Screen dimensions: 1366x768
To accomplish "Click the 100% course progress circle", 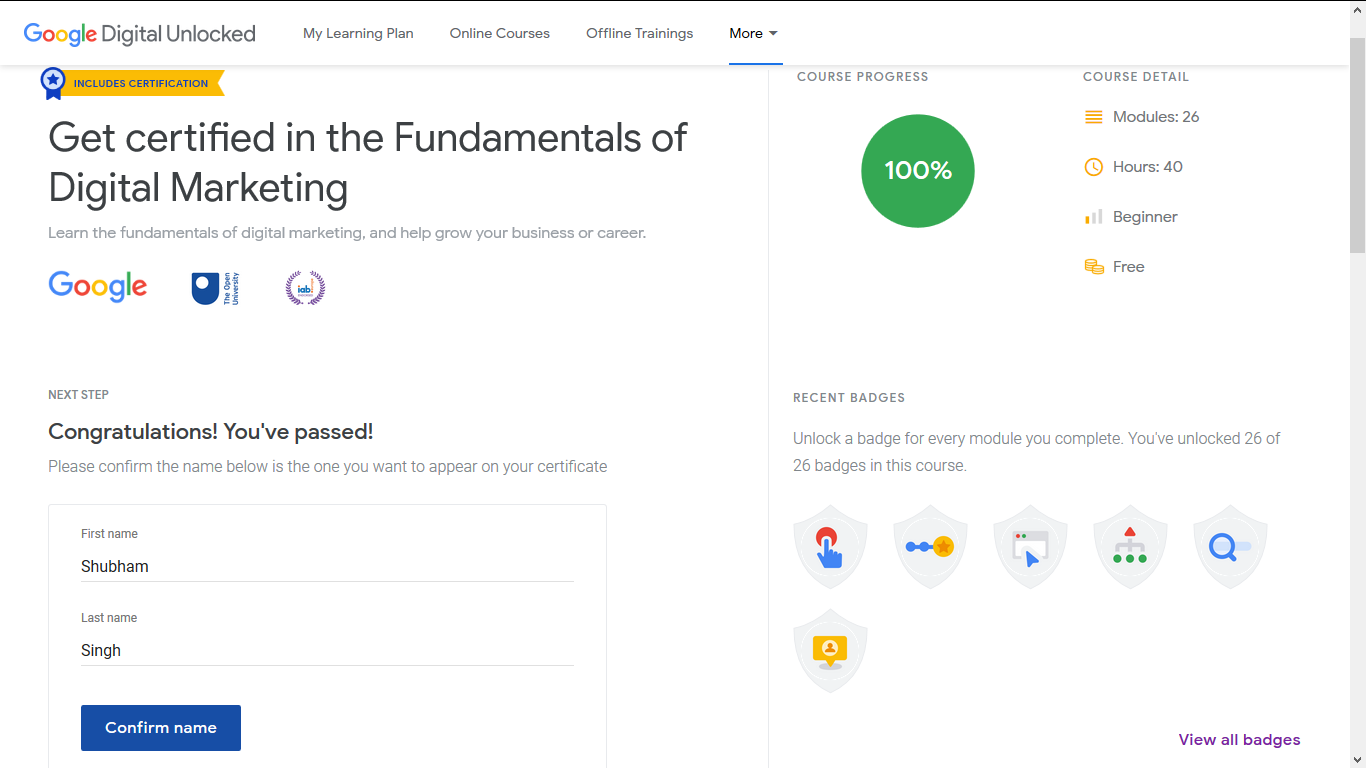I will [x=917, y=171].
